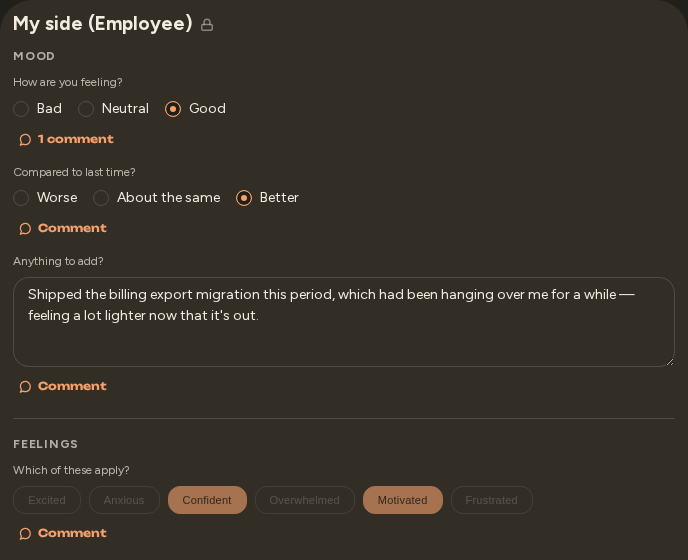Viewport: 688px width, 560px height.
Task: Choose the Good mood radio button
Action: pos(173,109)
